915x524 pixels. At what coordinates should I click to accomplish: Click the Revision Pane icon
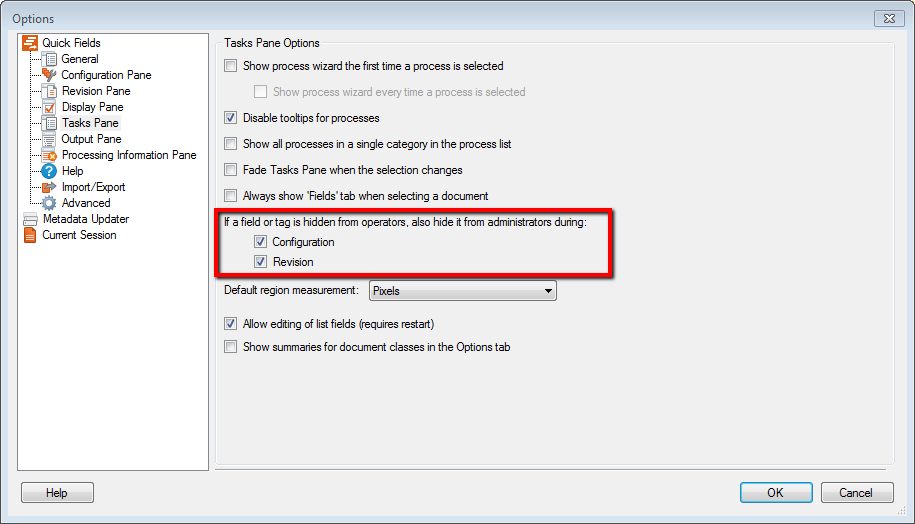[50, 91]
